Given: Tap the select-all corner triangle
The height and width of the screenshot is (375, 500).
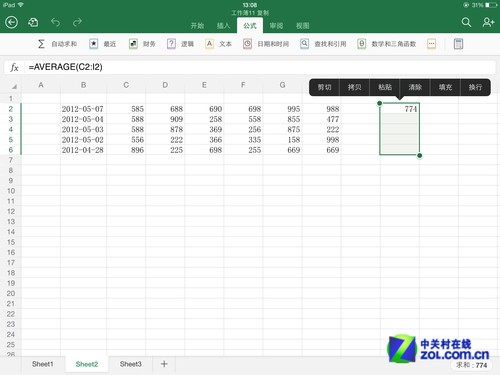Looking at the screenshot, I should tap(14, 86).
